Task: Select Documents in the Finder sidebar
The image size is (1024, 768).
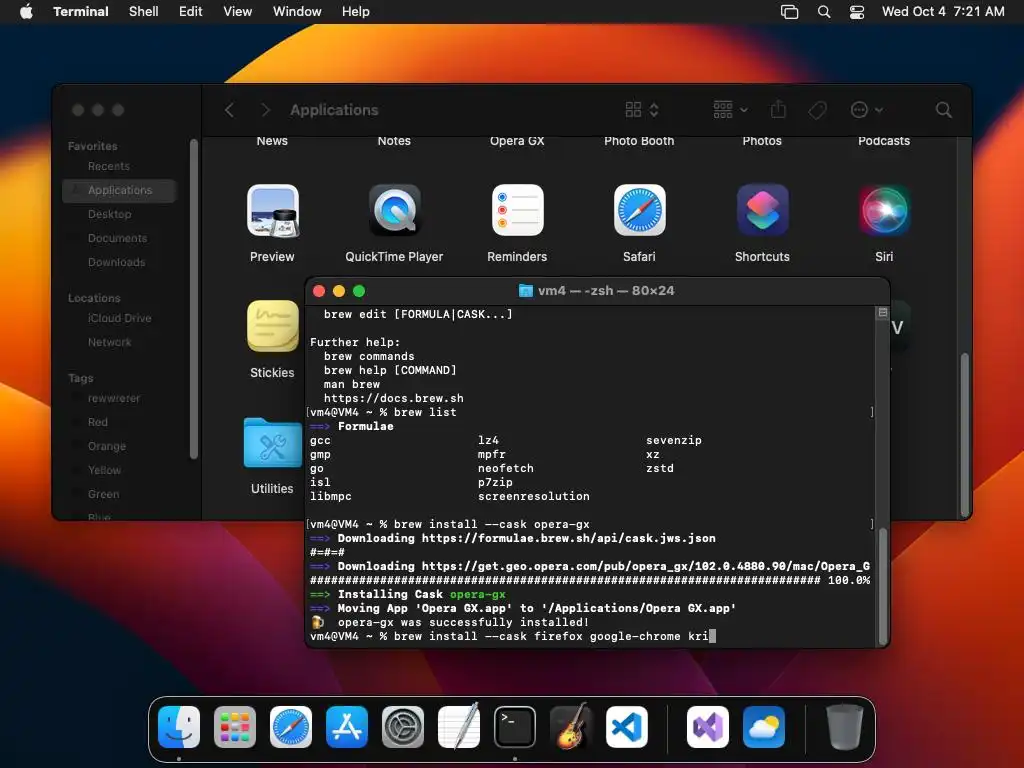Action: [x=120, y=238]
